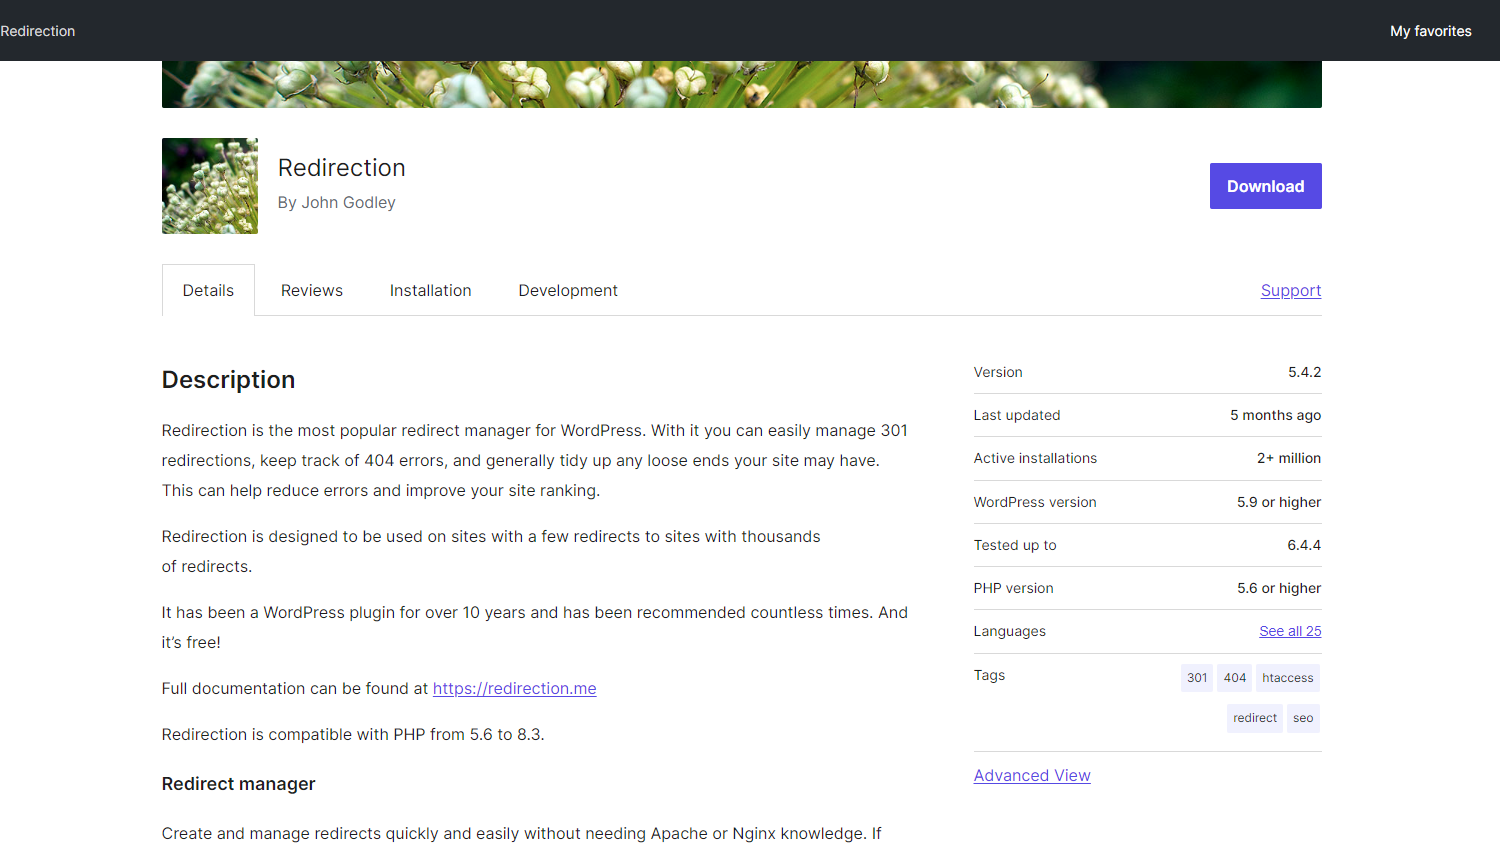The image size is (1500, 844).
Task: Click Redirection title in the top bar
Action: [x=38, y=31]
